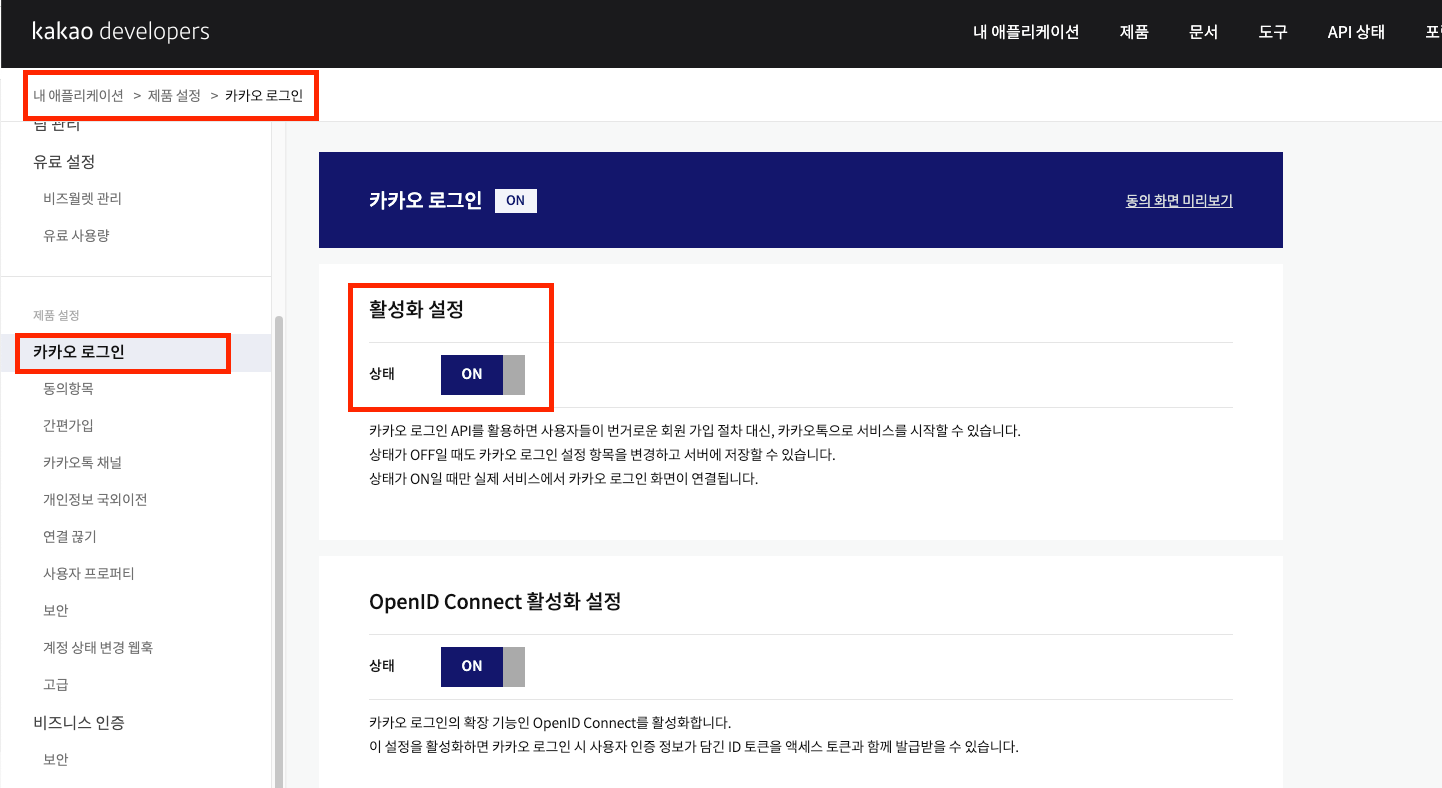This screenshot has width=1442, height=788.
Task: Select 비즈니스 인증 in the sidebar
Action: click(79, 723)
